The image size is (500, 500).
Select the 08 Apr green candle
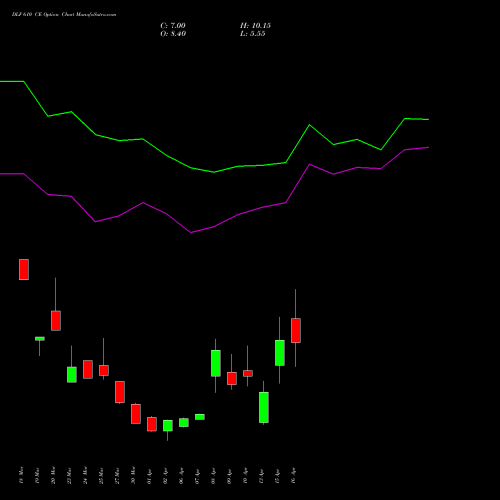pos(216,363)
